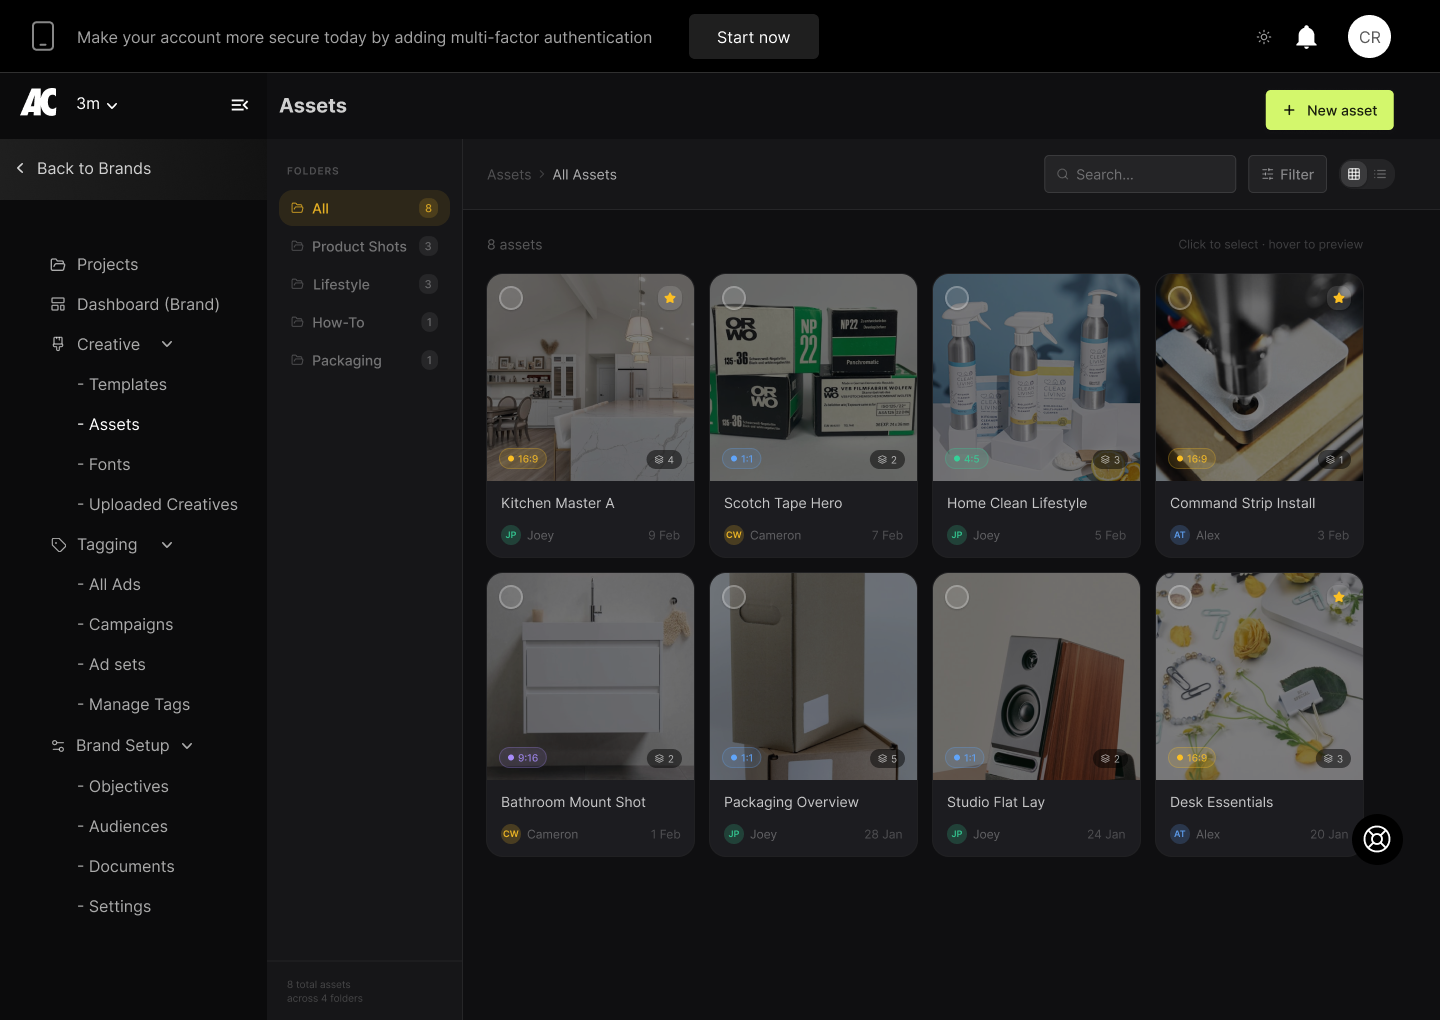Screen dimensions: 1440x1020
Task: Switch to grid view layout
Action: 1354,174
